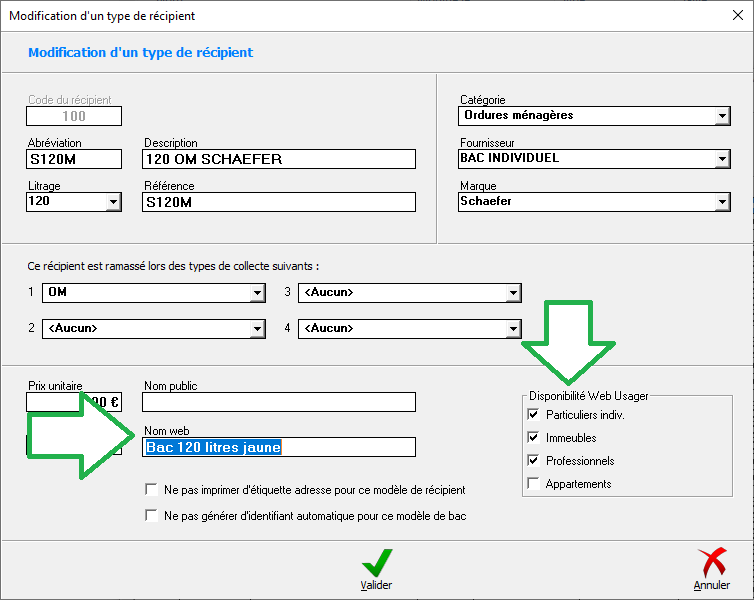Open collection type 2 dropdown
Image resolution: width=754 pixels, height=600 pixels.
click(257, 329)
